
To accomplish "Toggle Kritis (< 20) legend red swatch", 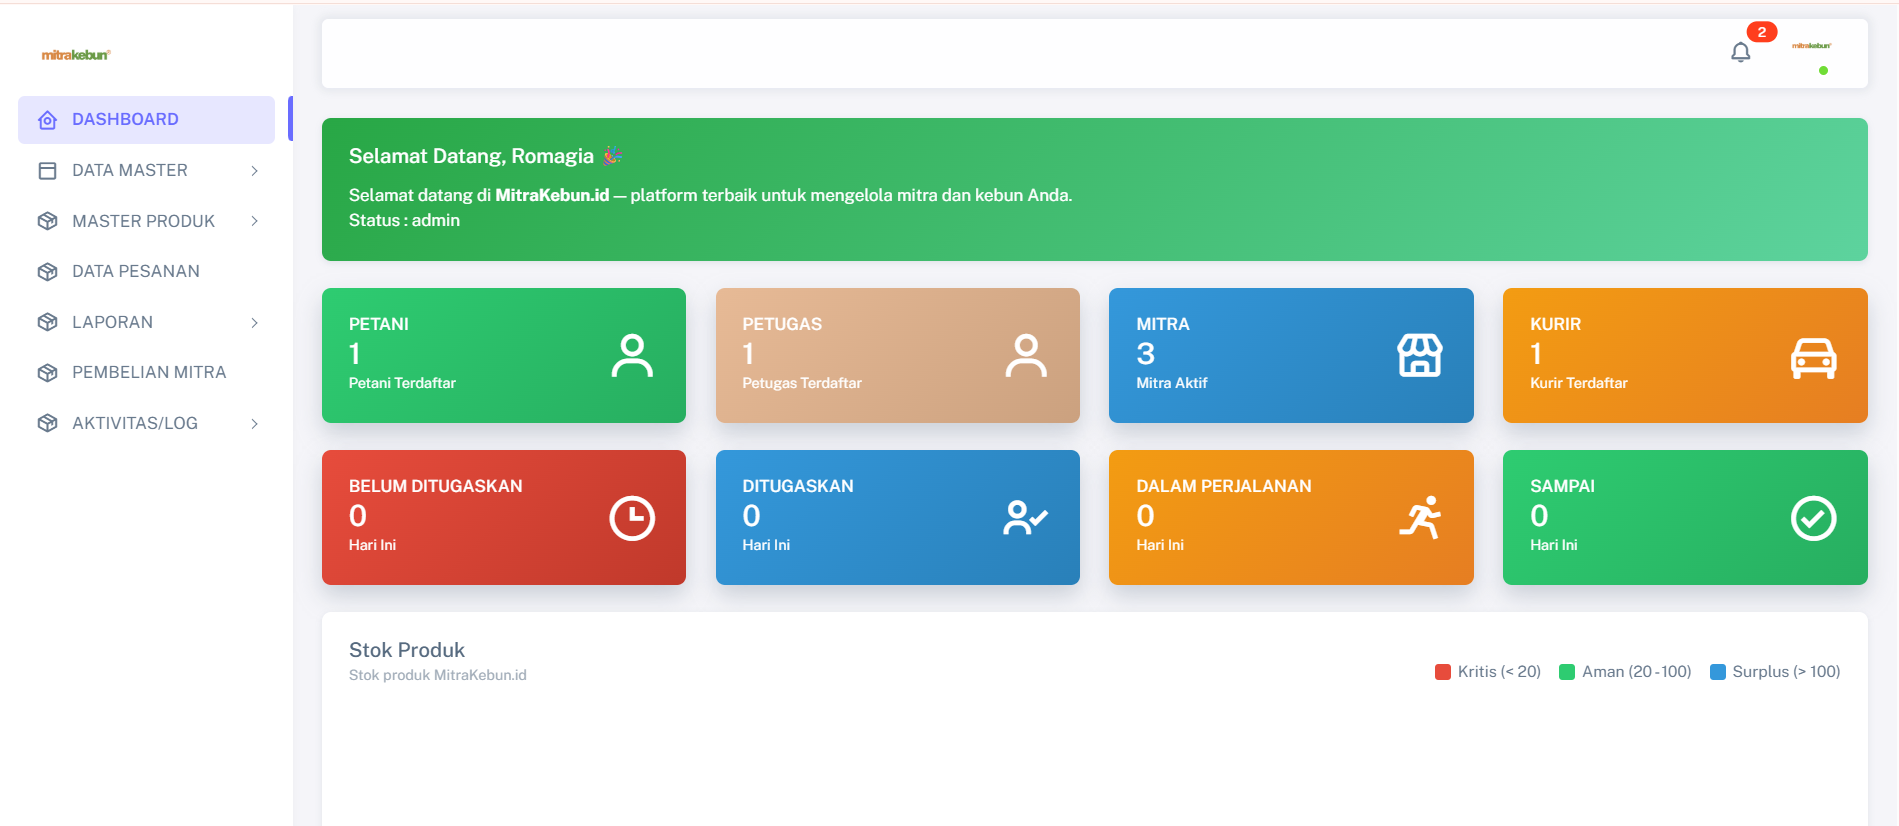I will point(1443,672).
